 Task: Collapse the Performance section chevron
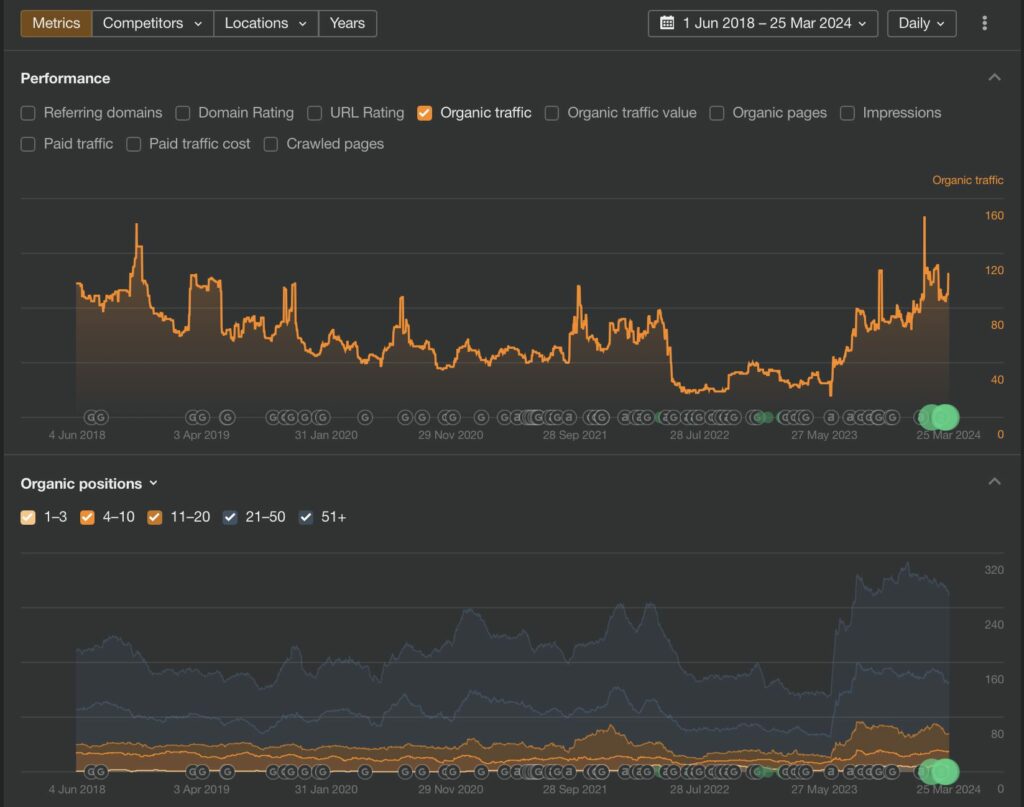[x=994, y=78]
